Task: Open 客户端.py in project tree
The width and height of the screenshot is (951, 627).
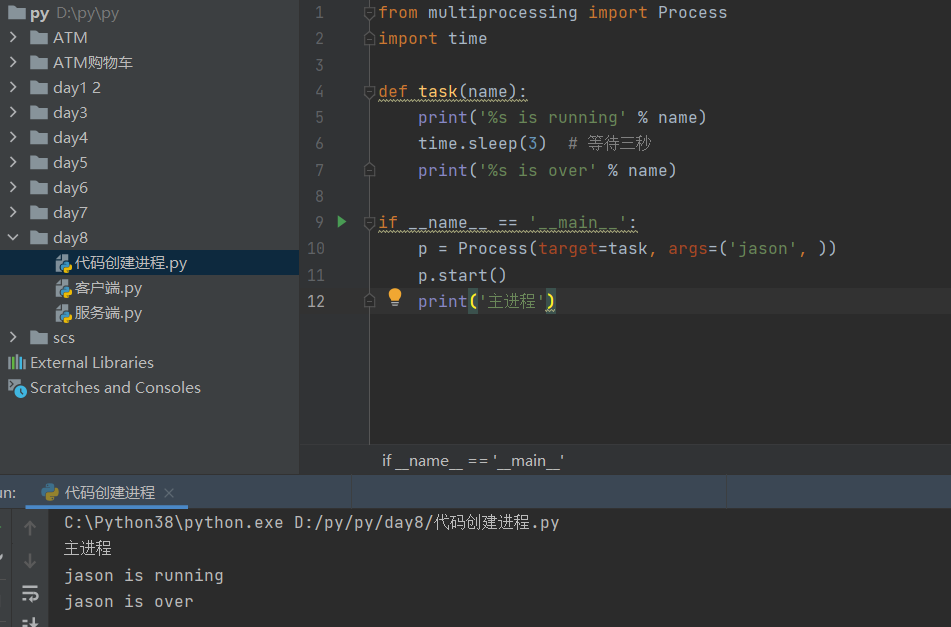Action: click(x=108, y=288)
